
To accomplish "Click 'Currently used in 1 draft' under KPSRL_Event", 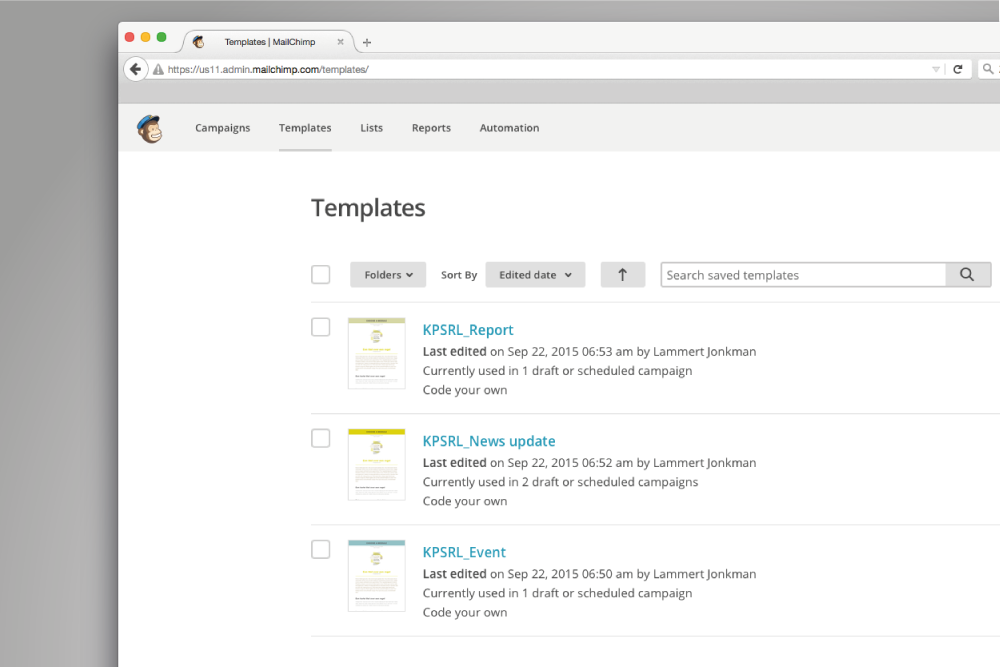I will (x=557, y=593).
